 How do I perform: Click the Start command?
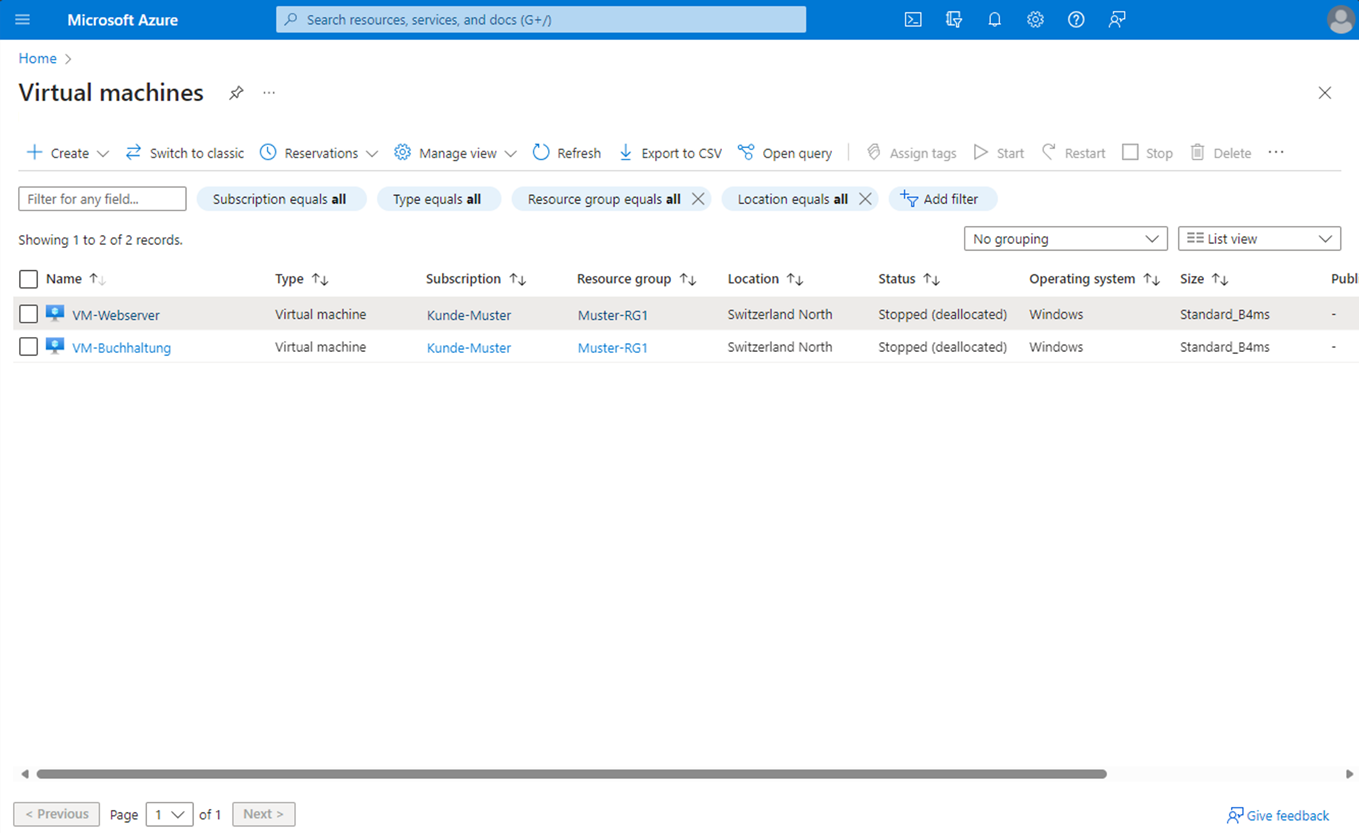(x=999, y=153)
